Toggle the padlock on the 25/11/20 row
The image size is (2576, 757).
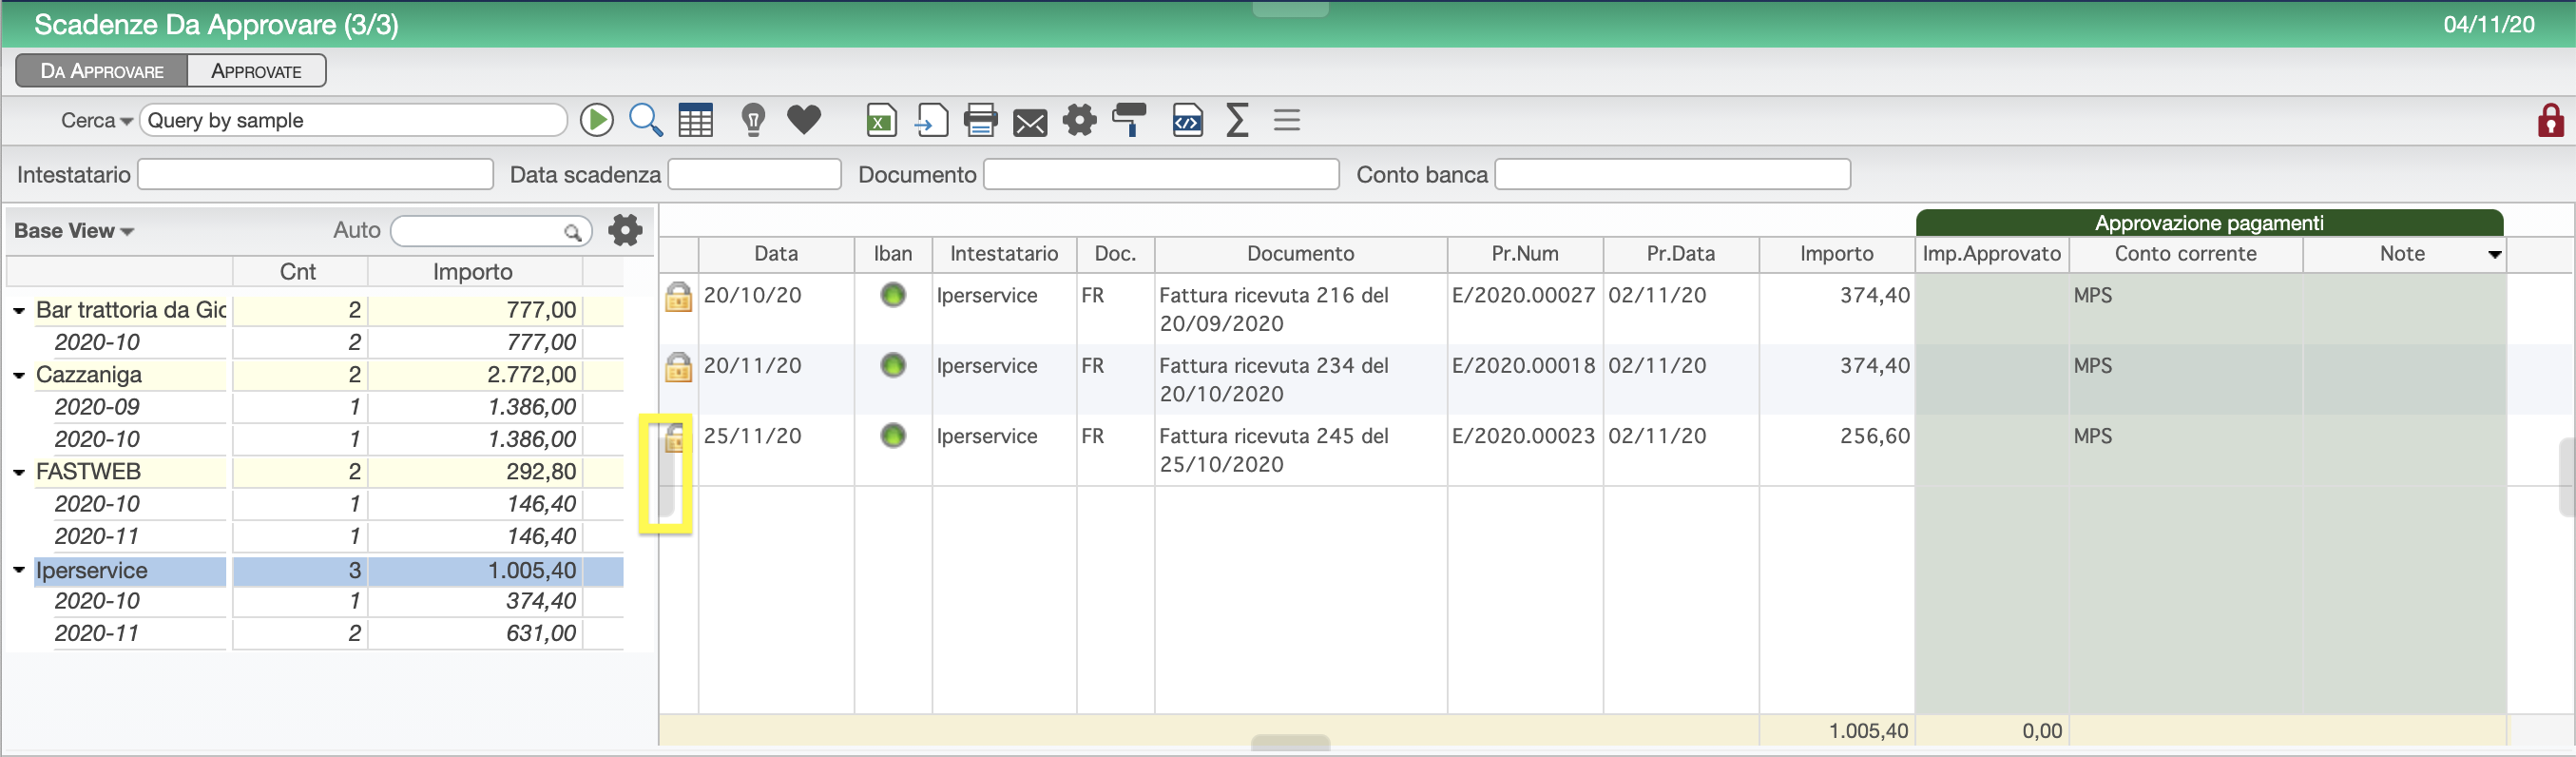675,437
